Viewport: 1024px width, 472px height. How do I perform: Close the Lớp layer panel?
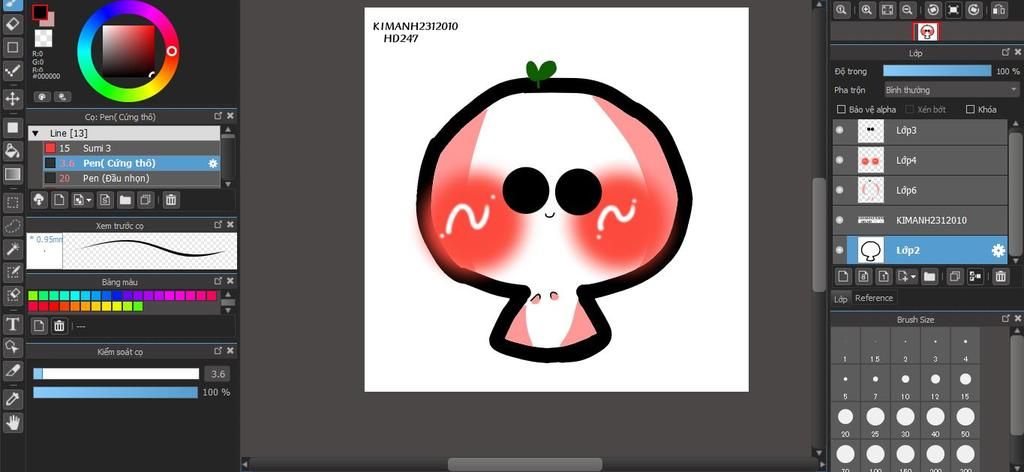(x=1017, y=52)
